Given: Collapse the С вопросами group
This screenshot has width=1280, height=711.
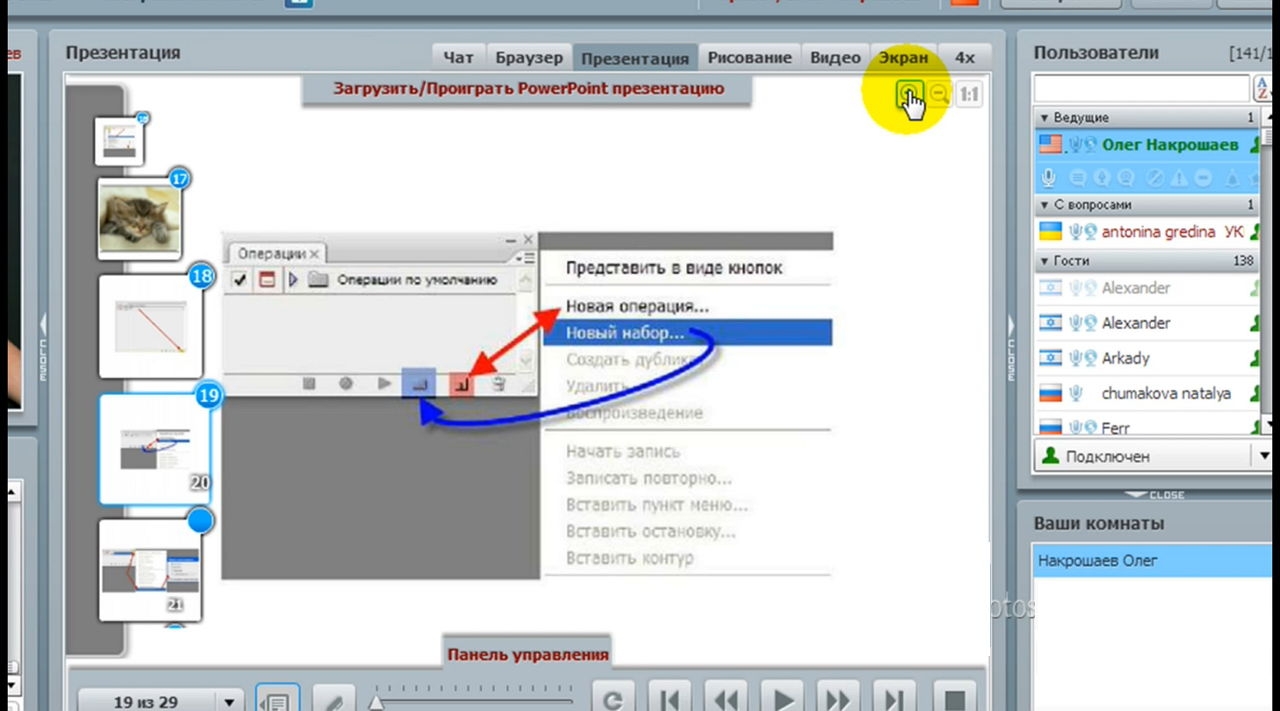Looking at the screenshot, I should [x=1045, y=205].
